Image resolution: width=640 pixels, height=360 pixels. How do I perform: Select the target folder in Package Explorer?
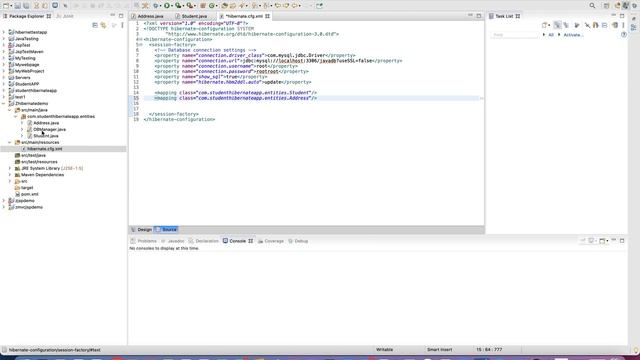27,188
